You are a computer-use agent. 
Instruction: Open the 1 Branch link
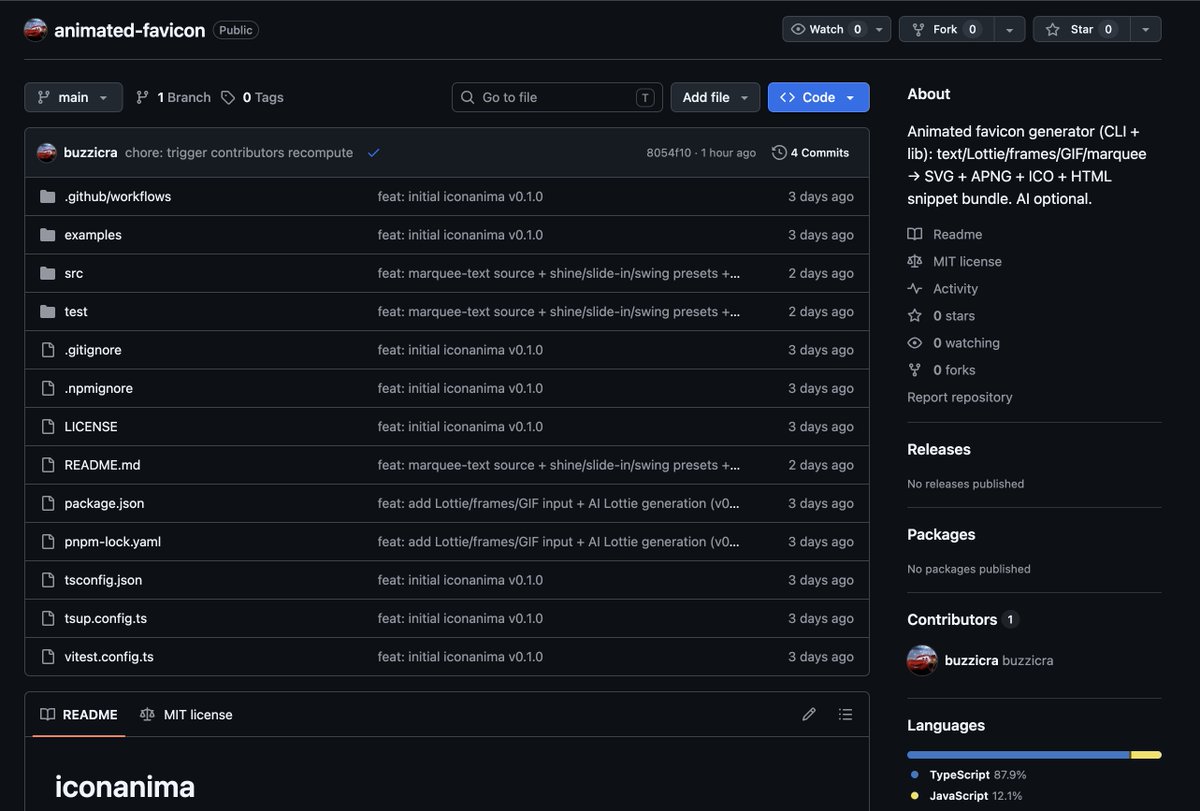tap(174, 97)
